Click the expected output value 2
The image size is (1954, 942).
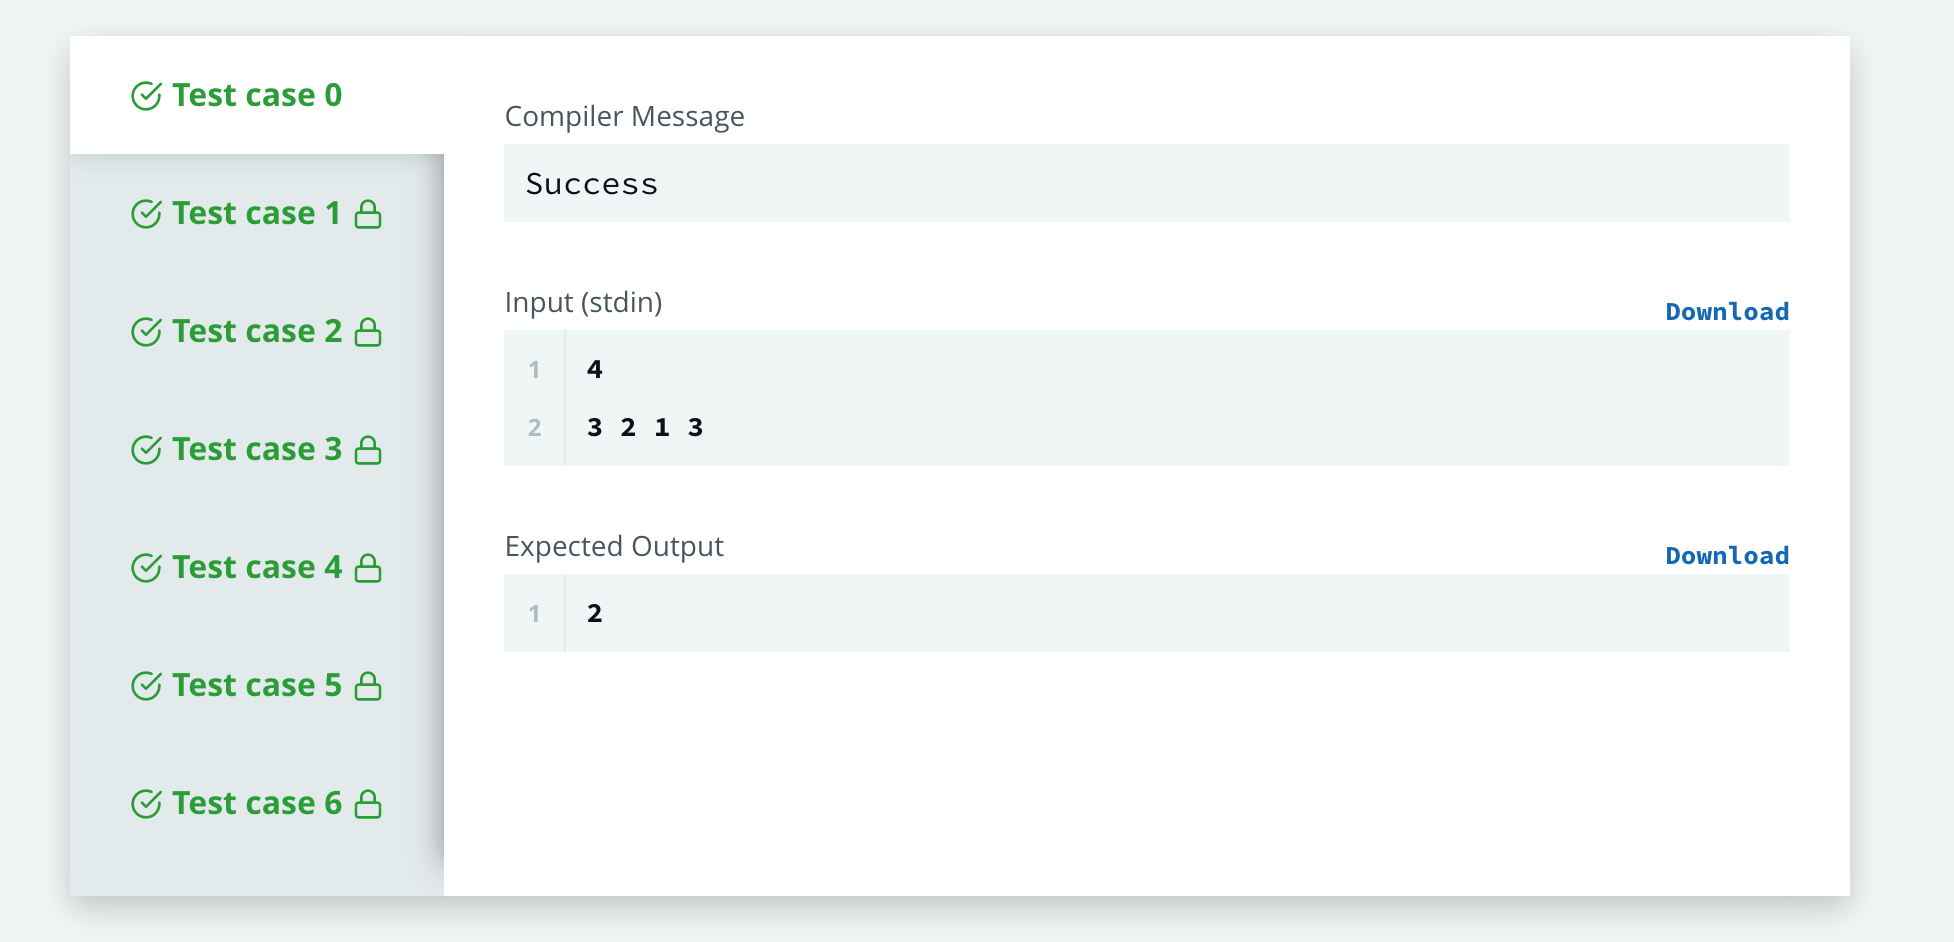click(595, 613)
